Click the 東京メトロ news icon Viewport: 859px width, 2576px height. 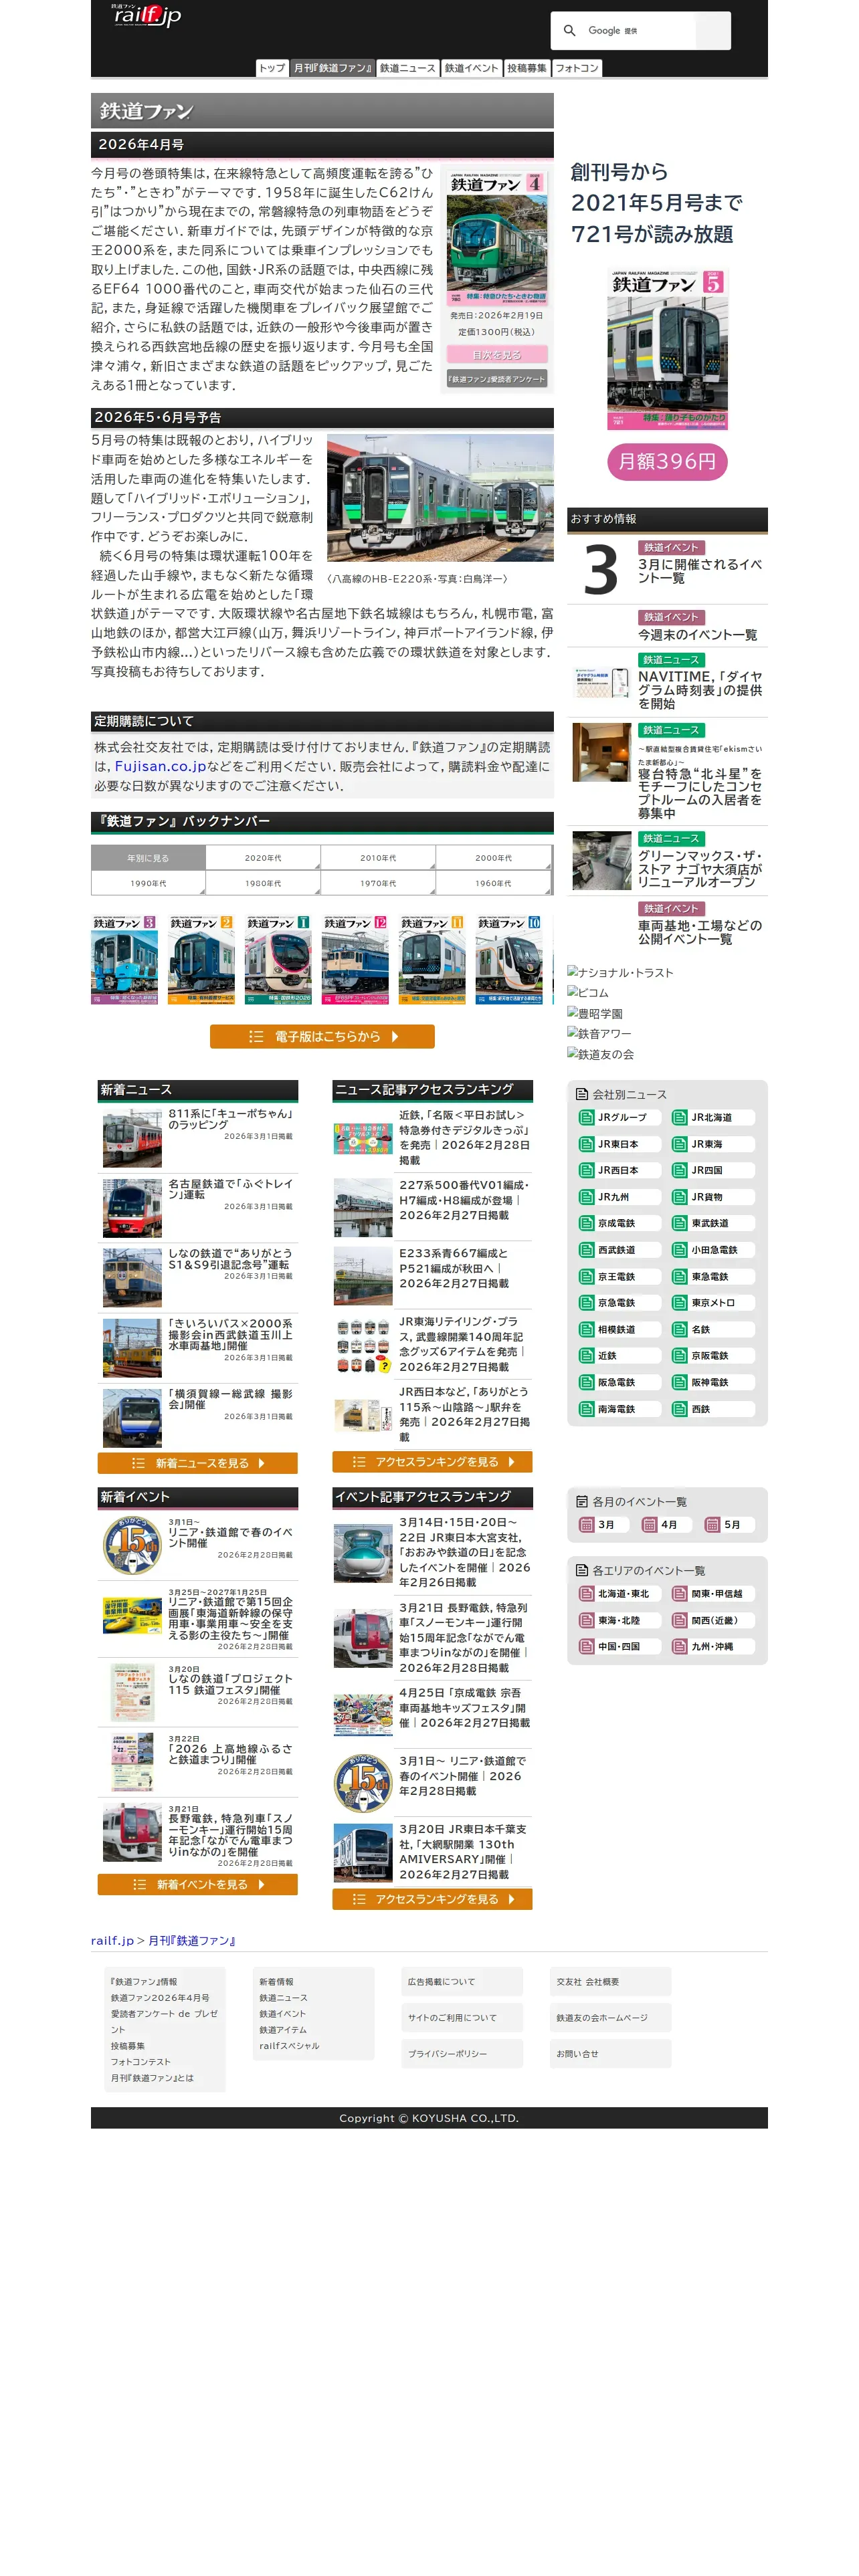pos(680,1303)
